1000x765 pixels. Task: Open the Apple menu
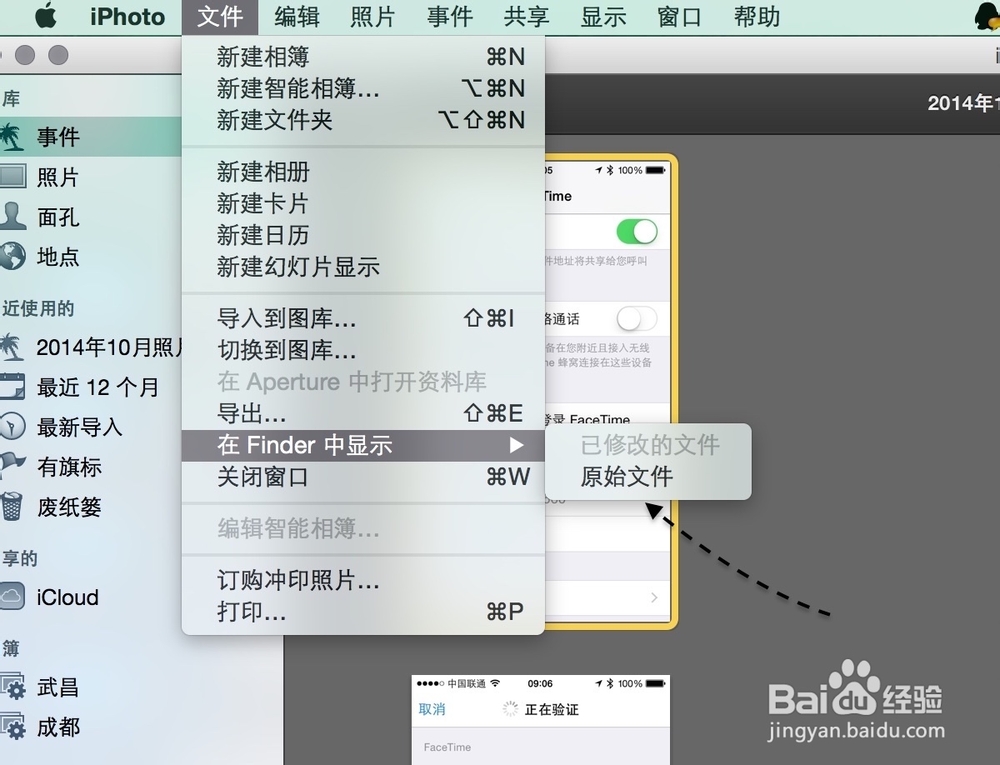pyautogui.click(x=45, y=16)
